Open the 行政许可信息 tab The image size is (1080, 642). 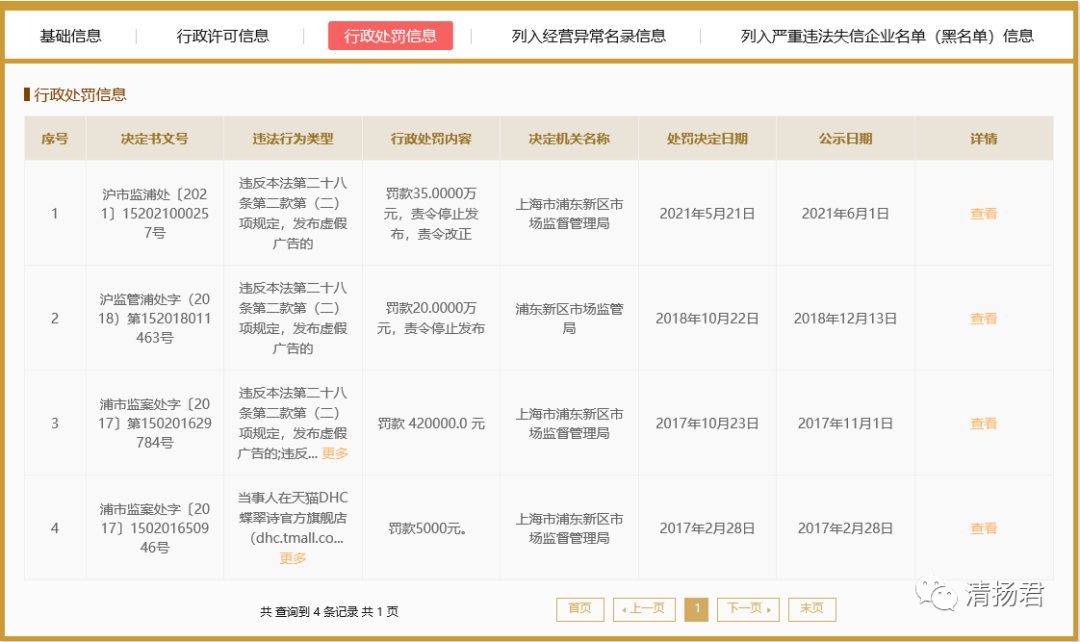222,35
